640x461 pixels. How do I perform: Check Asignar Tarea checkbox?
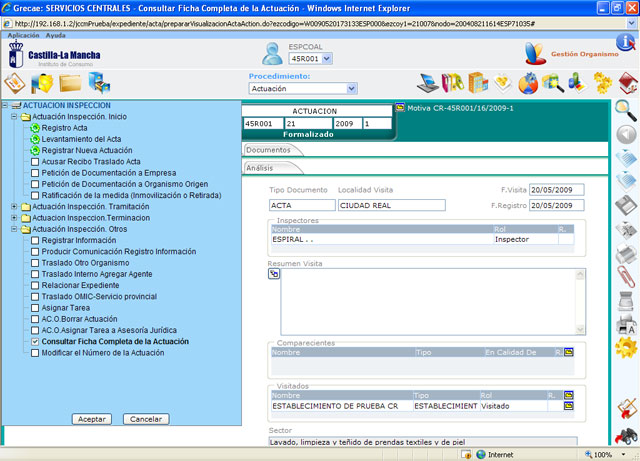(x=35, y=308)
